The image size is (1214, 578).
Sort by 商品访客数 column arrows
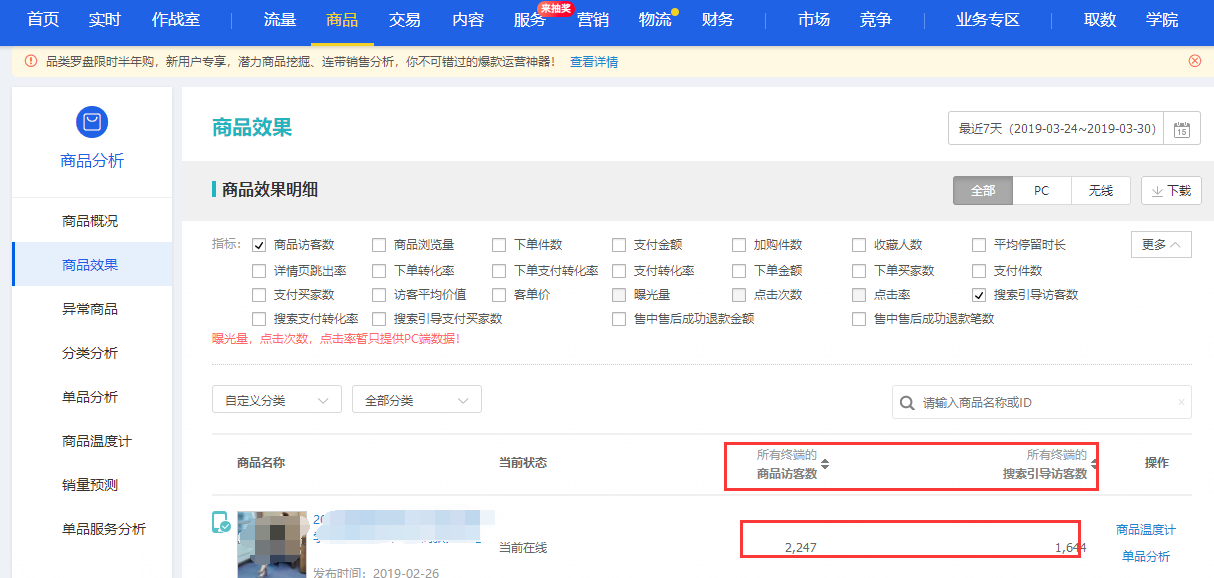[825, 464]
